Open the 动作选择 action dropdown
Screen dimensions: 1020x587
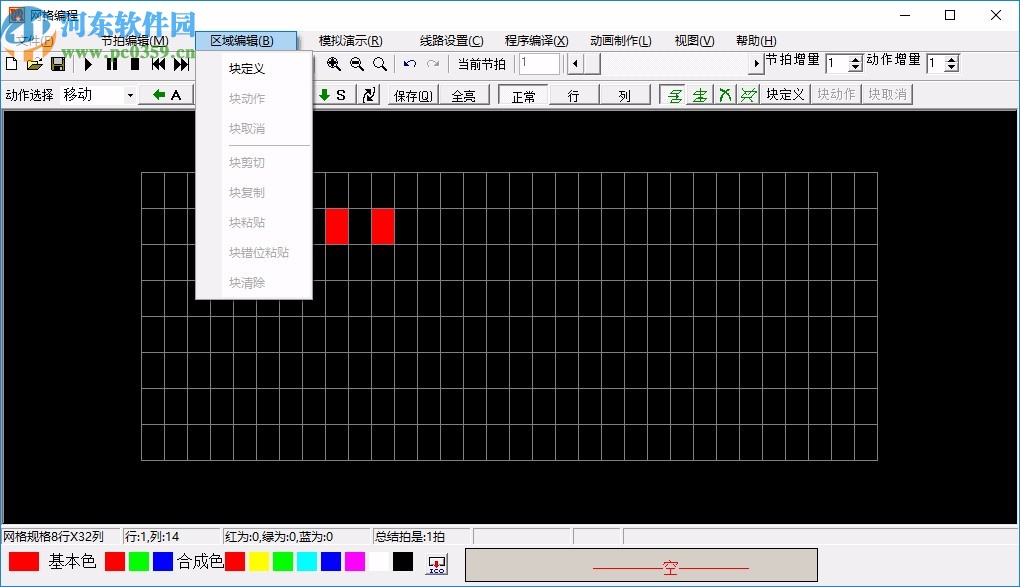point(131,94)
